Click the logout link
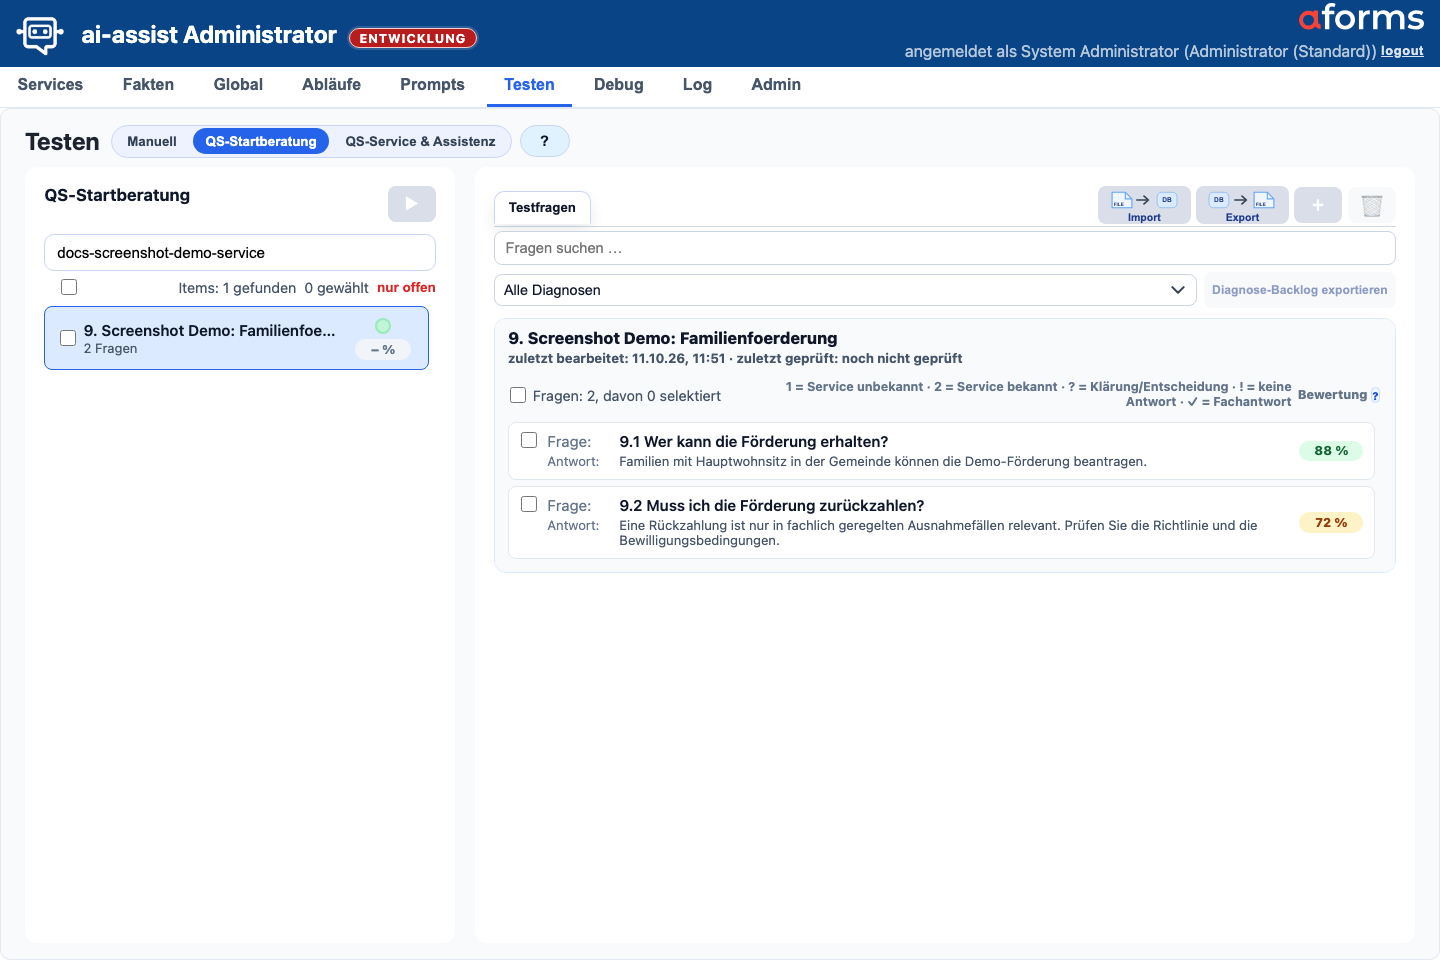The height and width of the screenshot is (960, 1440). [1402, 51]
